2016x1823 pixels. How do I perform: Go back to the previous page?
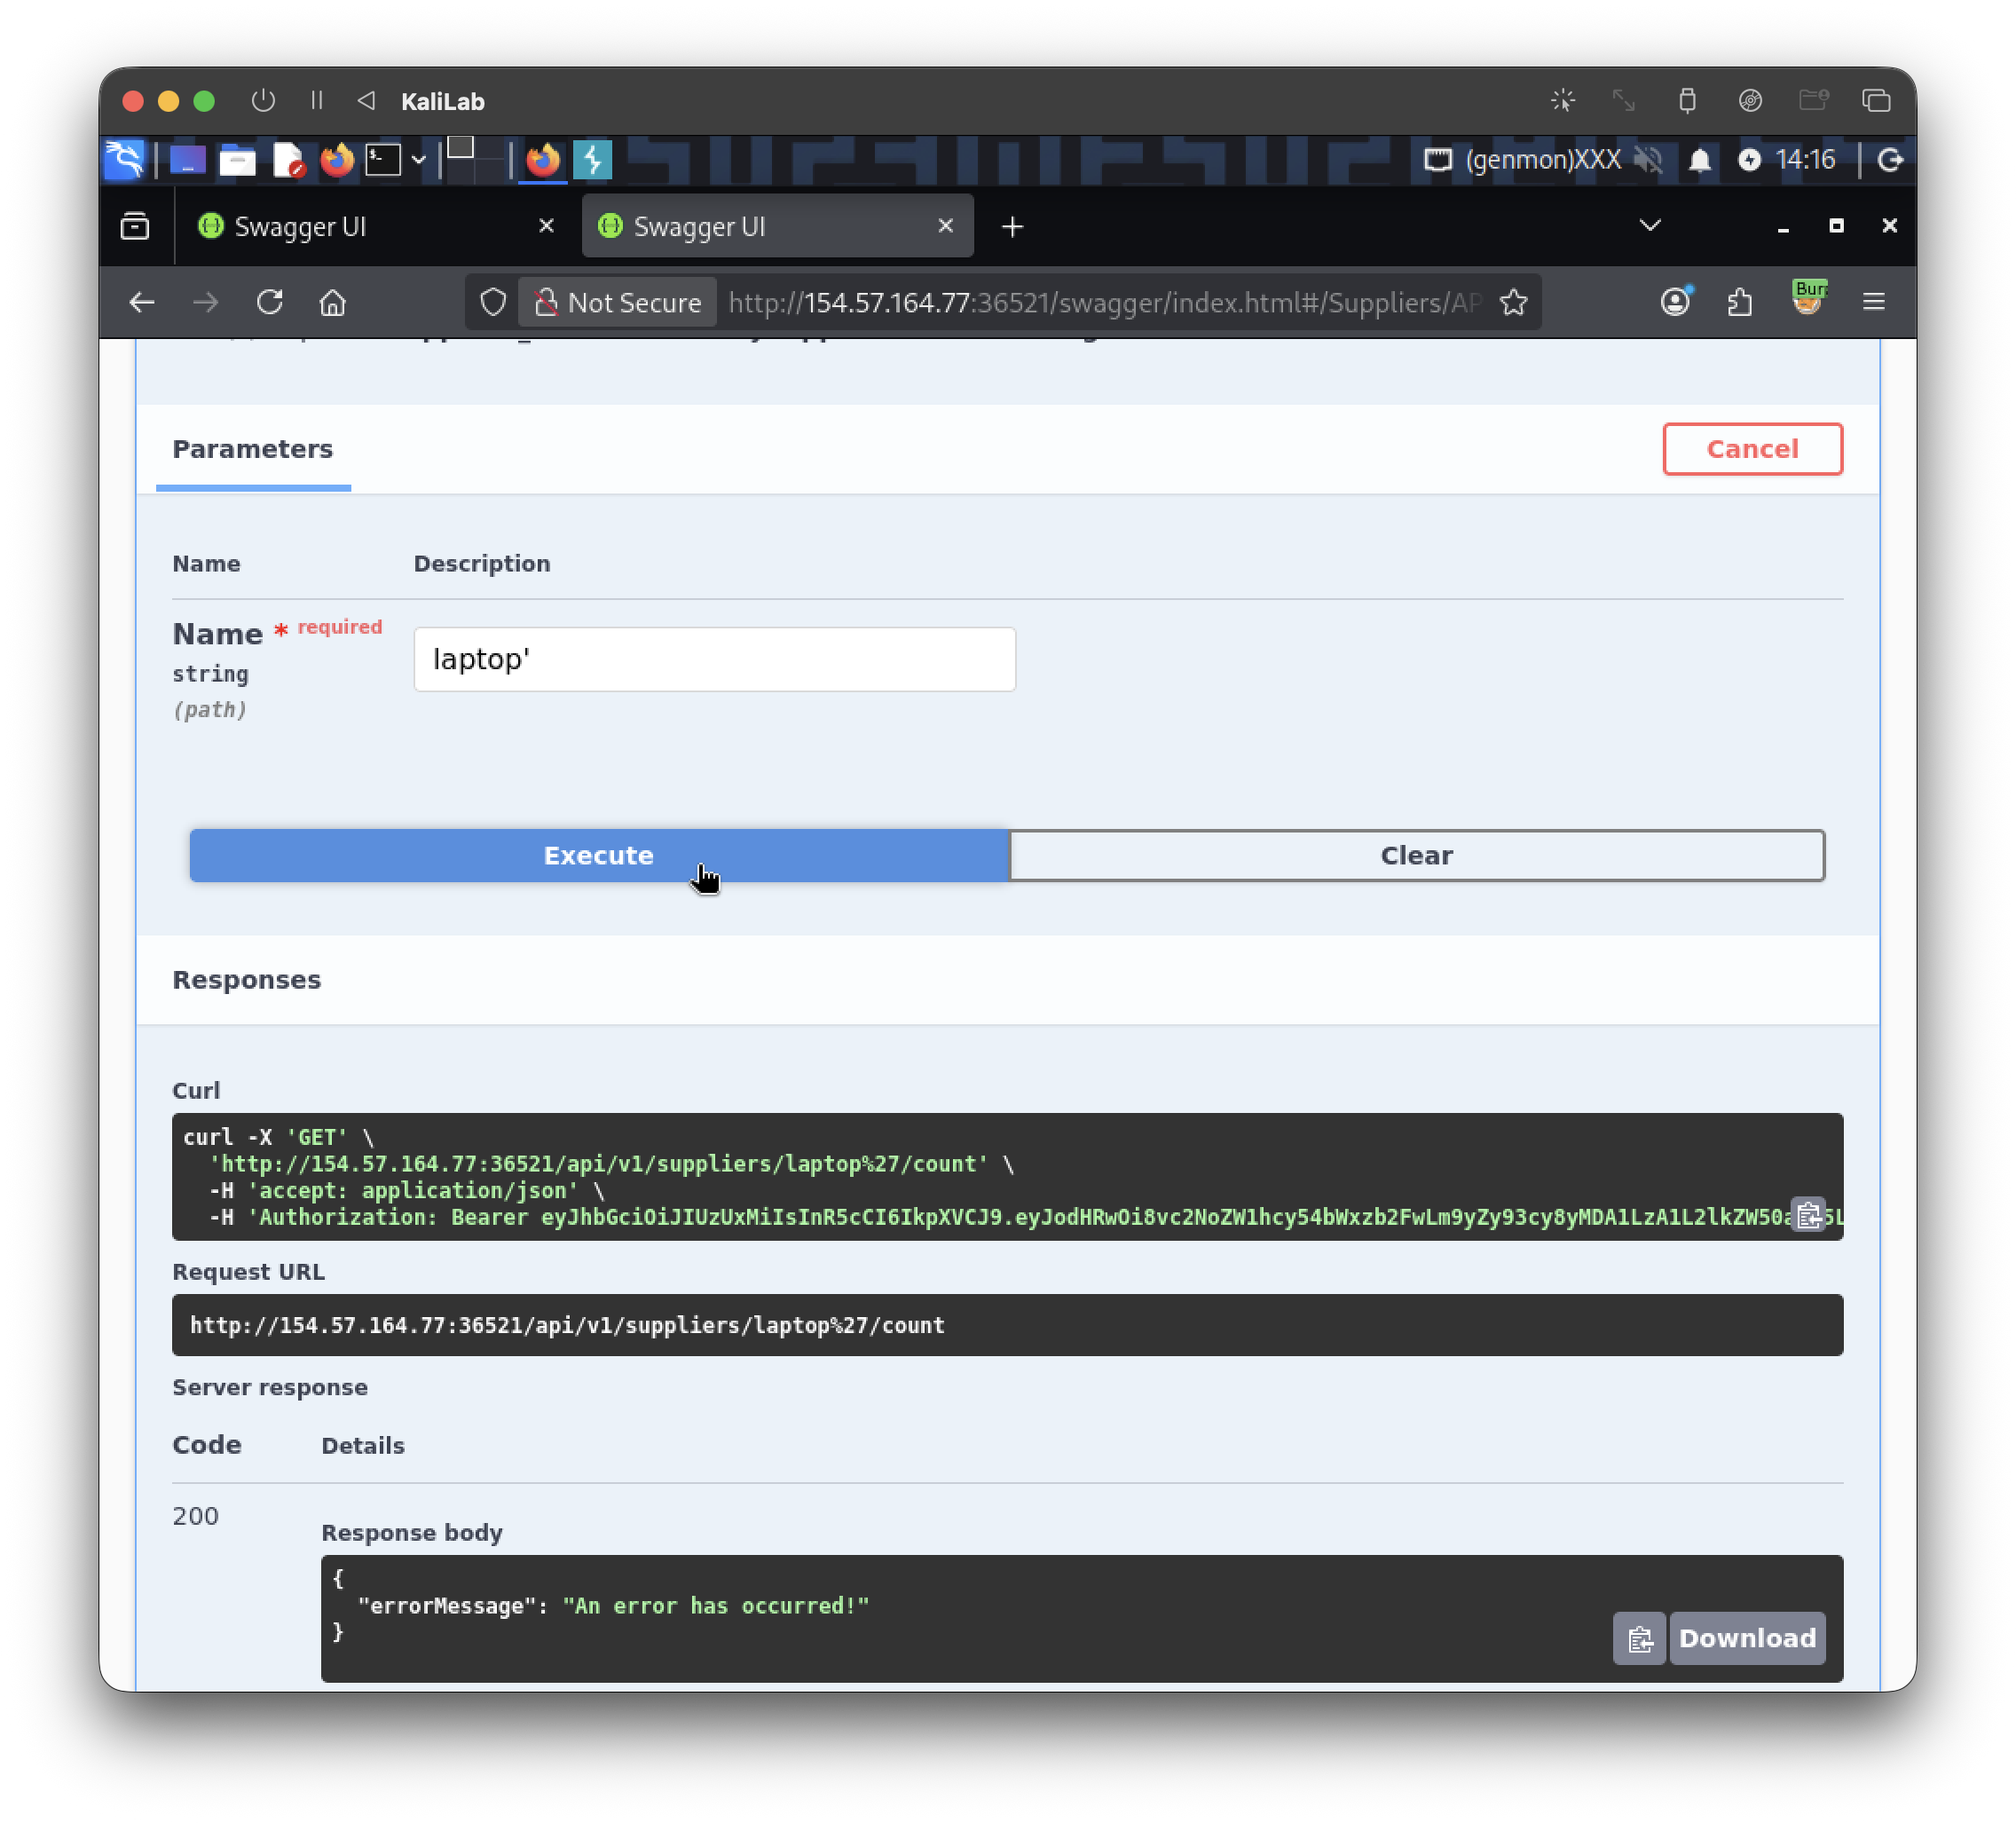click(x=142, y=302)
